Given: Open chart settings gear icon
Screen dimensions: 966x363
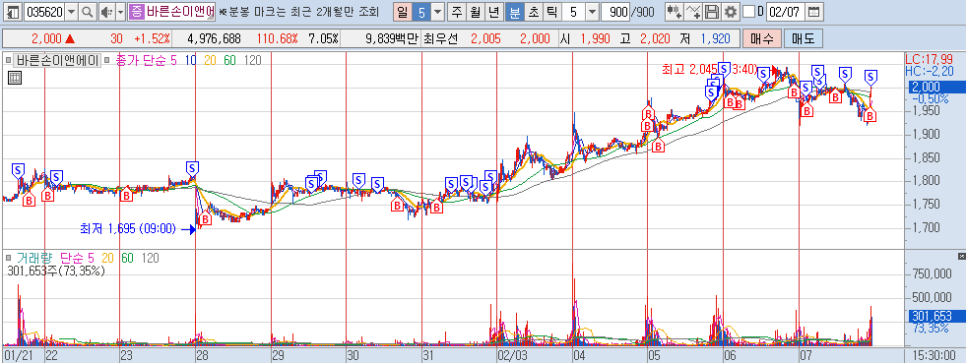Looking at the screenshot, I should pyautogui.click(x=730, y=12).
